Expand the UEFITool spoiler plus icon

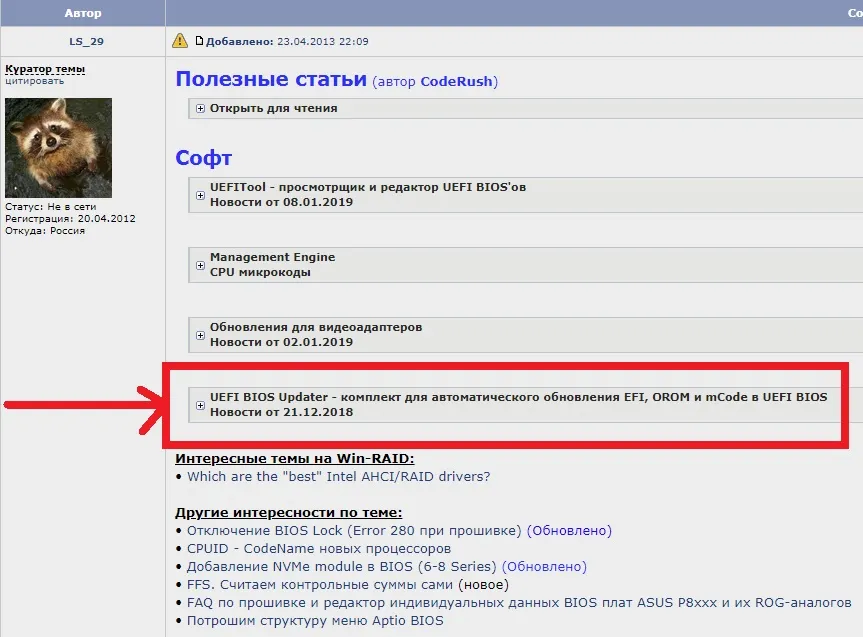coord(200,195)
